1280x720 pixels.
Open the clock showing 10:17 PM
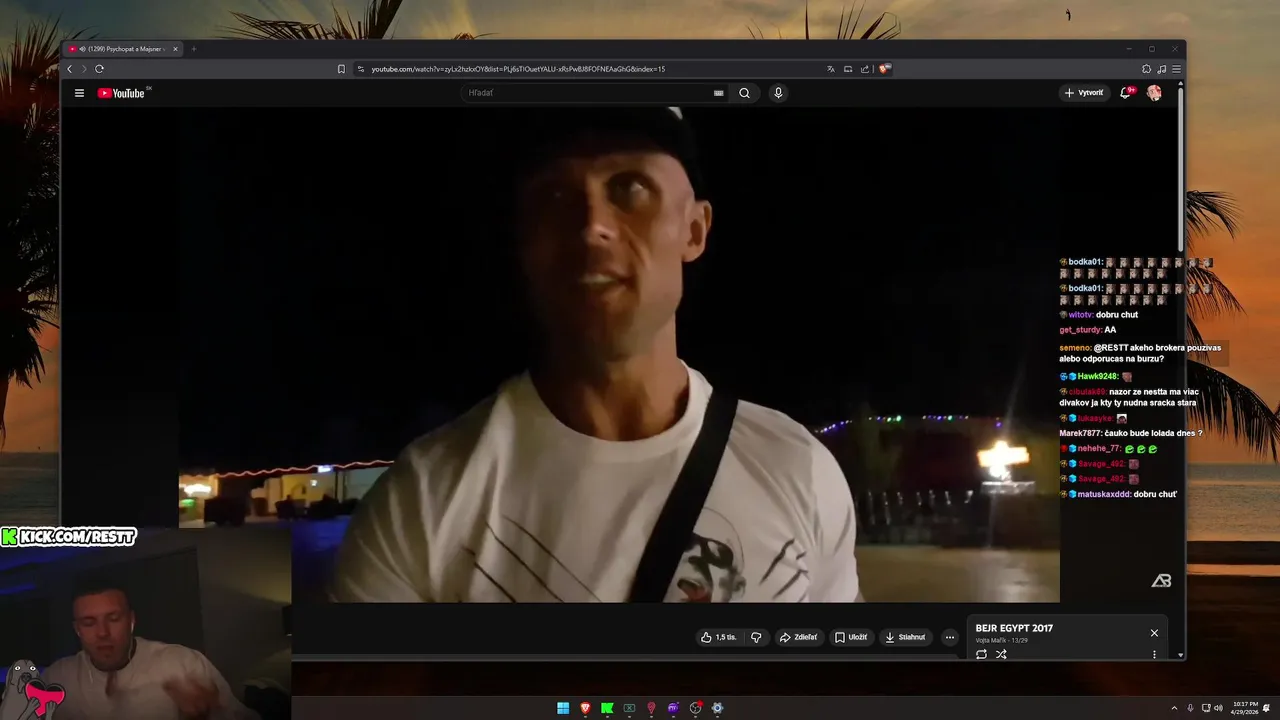(1245, 708)
